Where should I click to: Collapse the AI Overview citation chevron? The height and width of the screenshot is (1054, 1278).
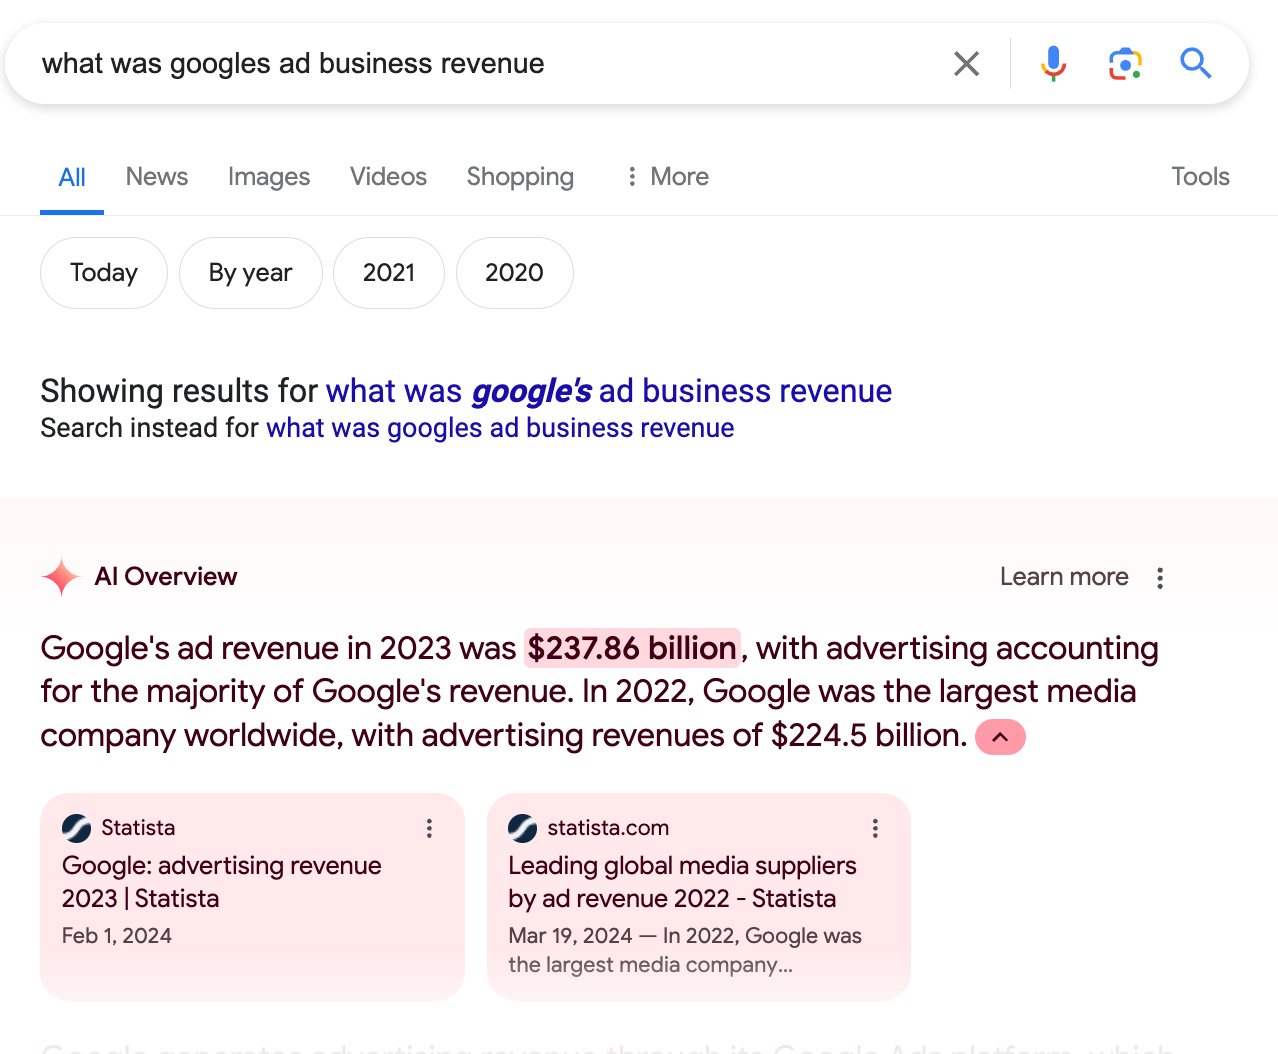point(1000,737)
